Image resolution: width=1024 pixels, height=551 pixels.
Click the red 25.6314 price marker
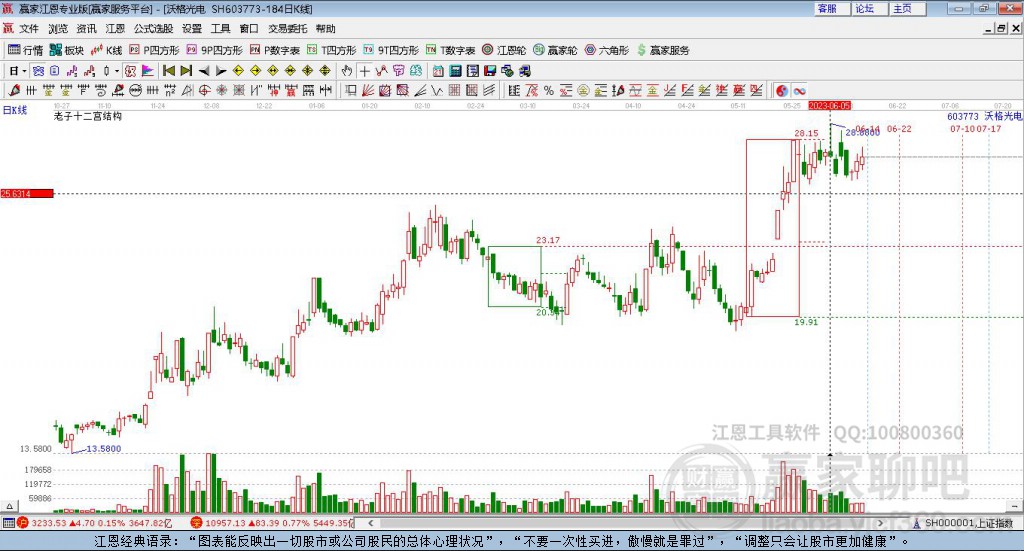(27, 193)
